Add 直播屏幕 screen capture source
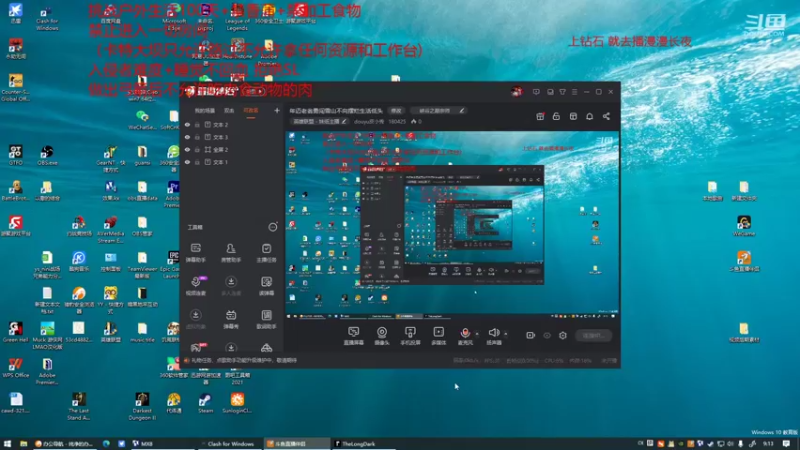The height and width of the screenshot is (450, 800). [x=353, y=336]
